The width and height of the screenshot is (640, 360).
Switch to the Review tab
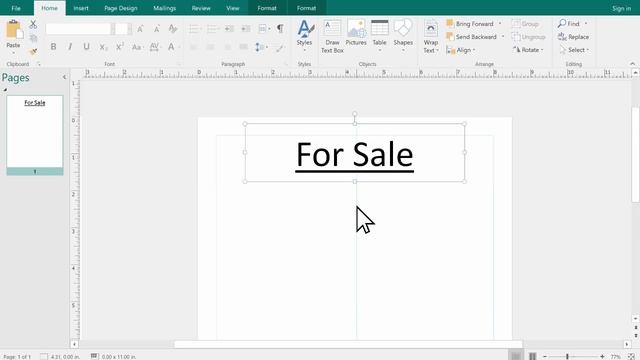coord(201,8)
